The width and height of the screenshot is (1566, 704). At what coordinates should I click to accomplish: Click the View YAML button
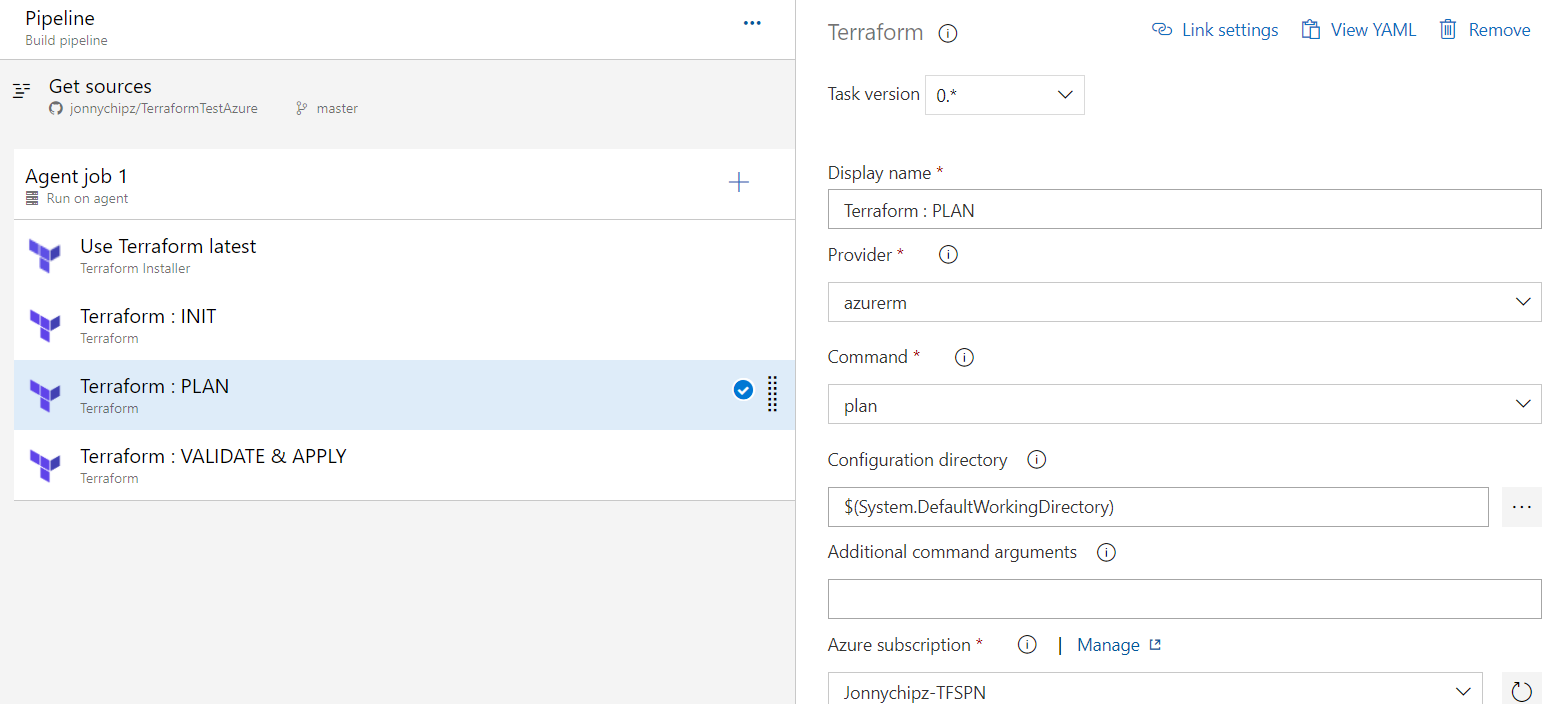pos(1358,30)
